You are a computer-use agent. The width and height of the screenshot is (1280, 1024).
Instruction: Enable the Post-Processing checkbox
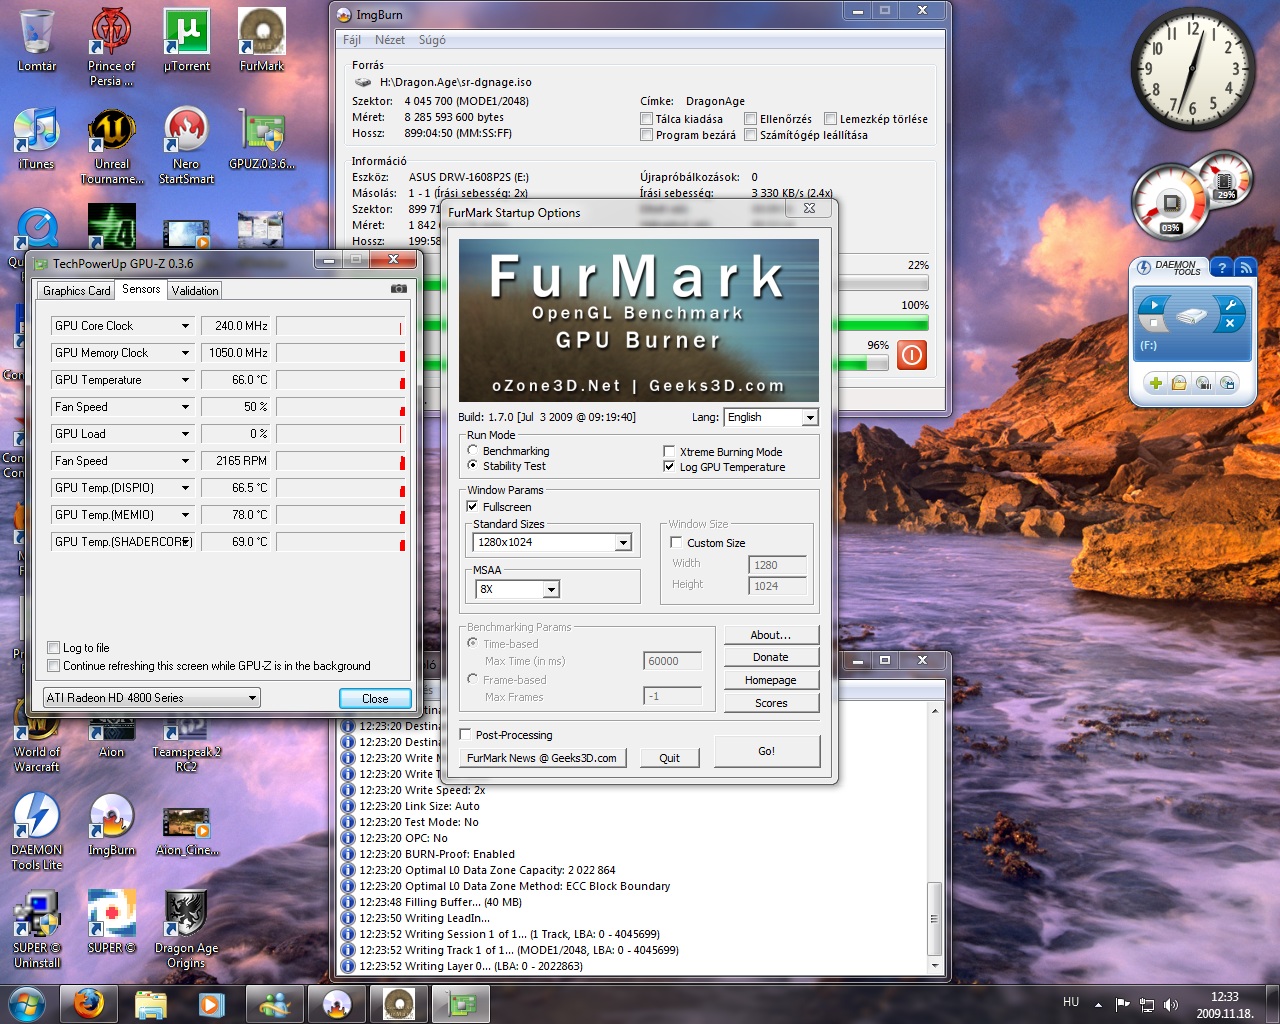pos(466,735)
